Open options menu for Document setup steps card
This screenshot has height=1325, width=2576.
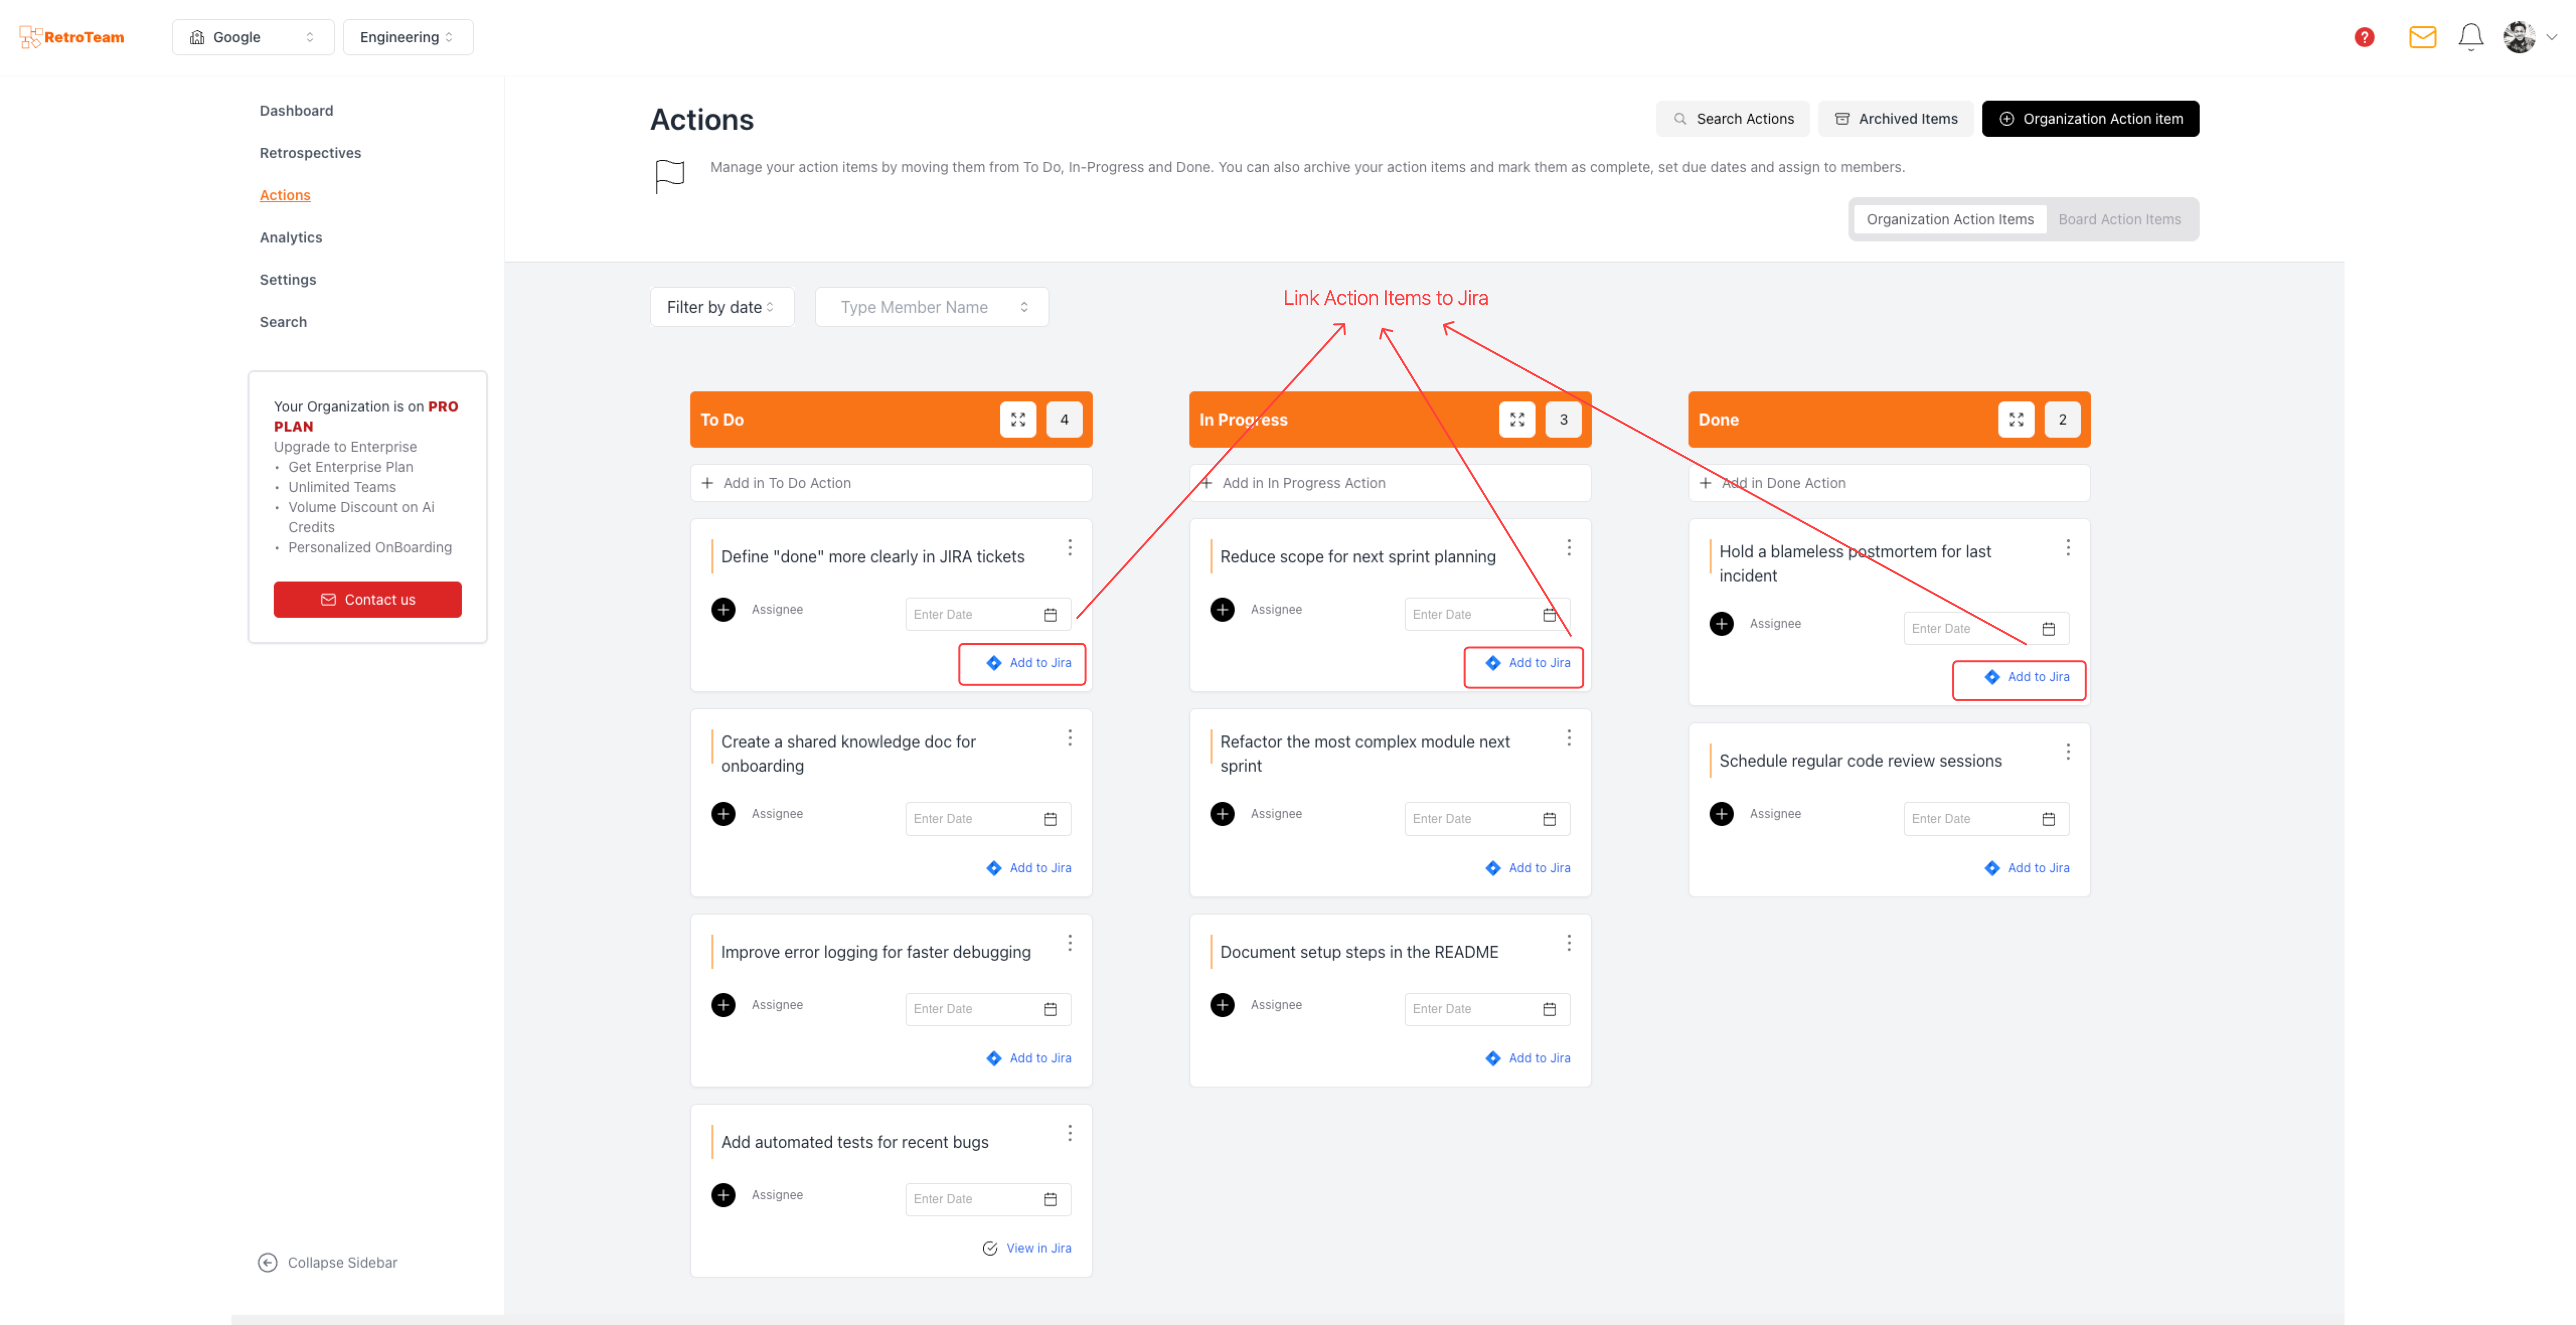(x=1569, y=943)
